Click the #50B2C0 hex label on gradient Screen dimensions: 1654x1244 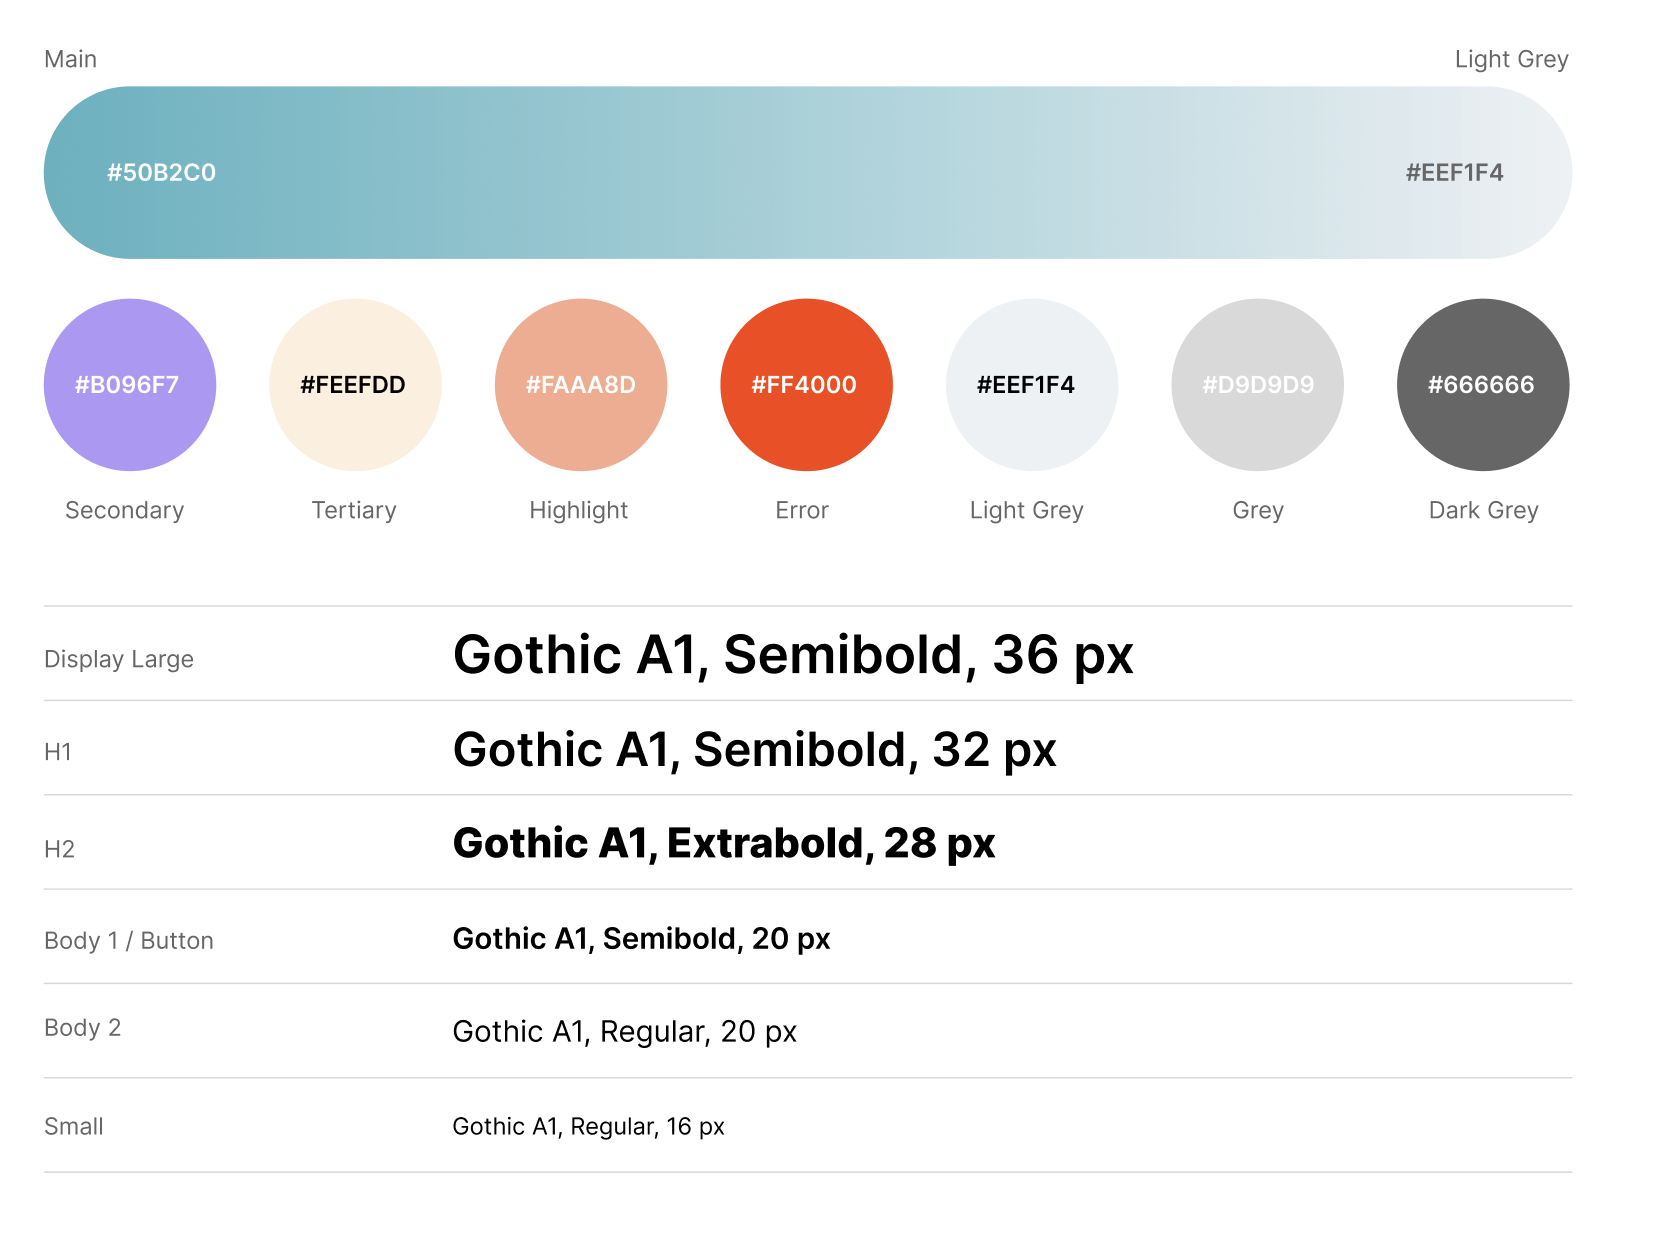pyautogui.click(x=162, y=173)
